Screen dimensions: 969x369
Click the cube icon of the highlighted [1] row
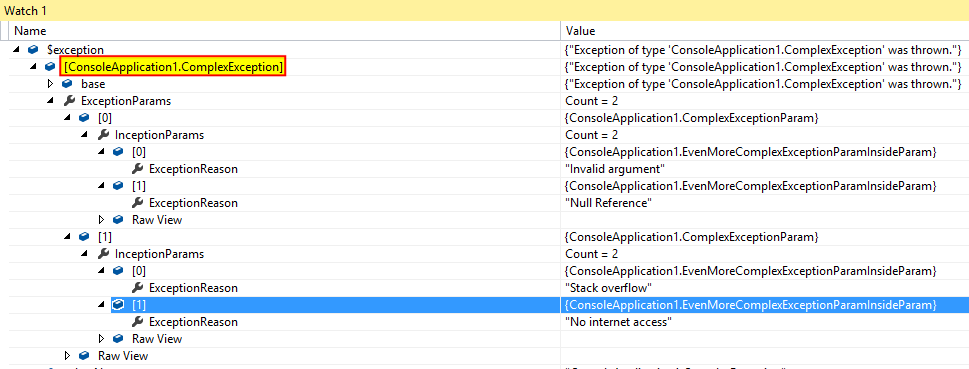click(x=118, y=305)
